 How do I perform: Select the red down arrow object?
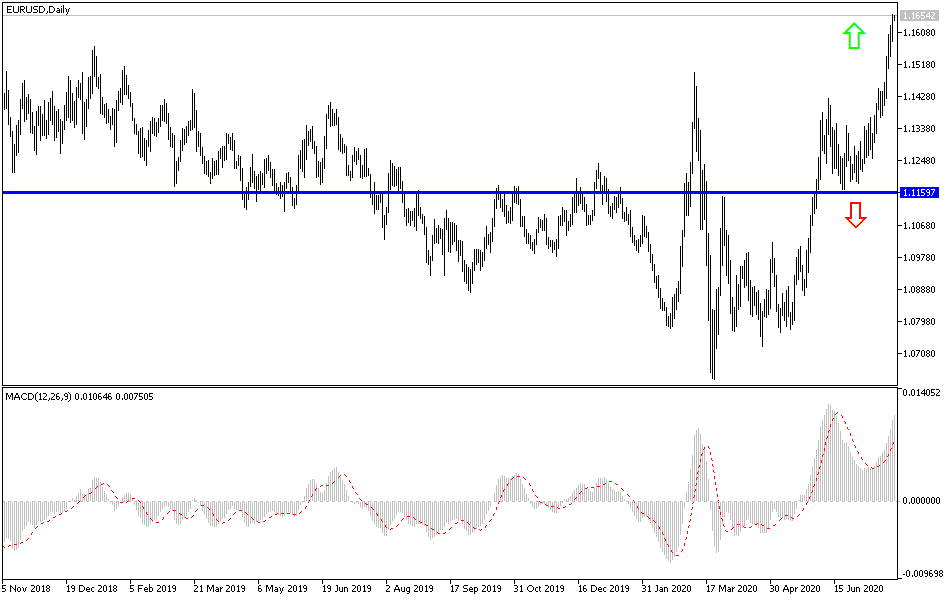857,213
